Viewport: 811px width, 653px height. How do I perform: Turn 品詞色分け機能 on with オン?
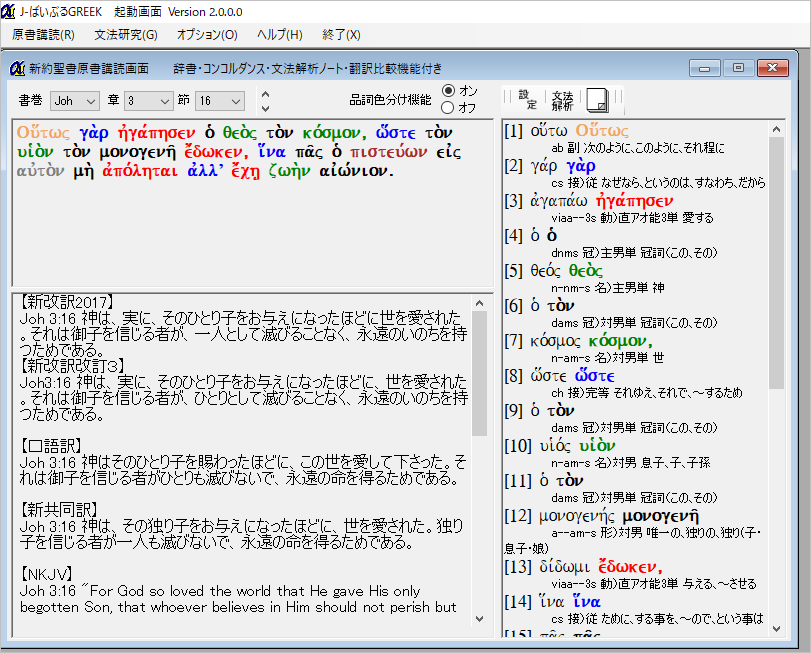[x=448, y=90]
